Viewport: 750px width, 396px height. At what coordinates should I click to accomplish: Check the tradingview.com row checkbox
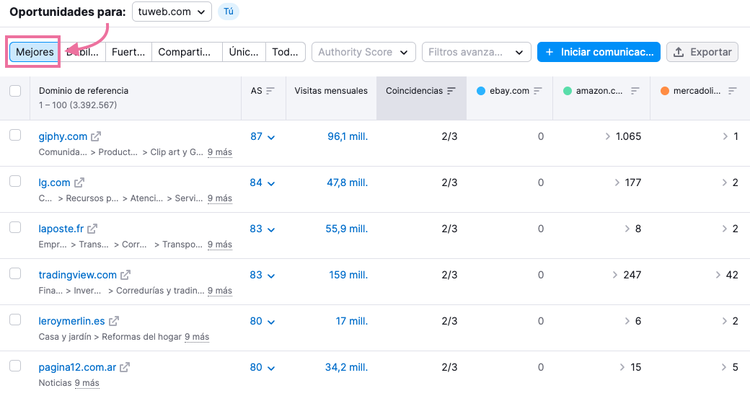pyautogui.click(x=15, y=274)
